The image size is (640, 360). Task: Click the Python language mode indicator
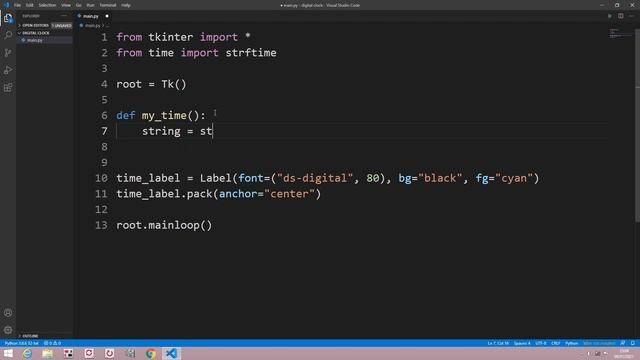pos(571,343)
